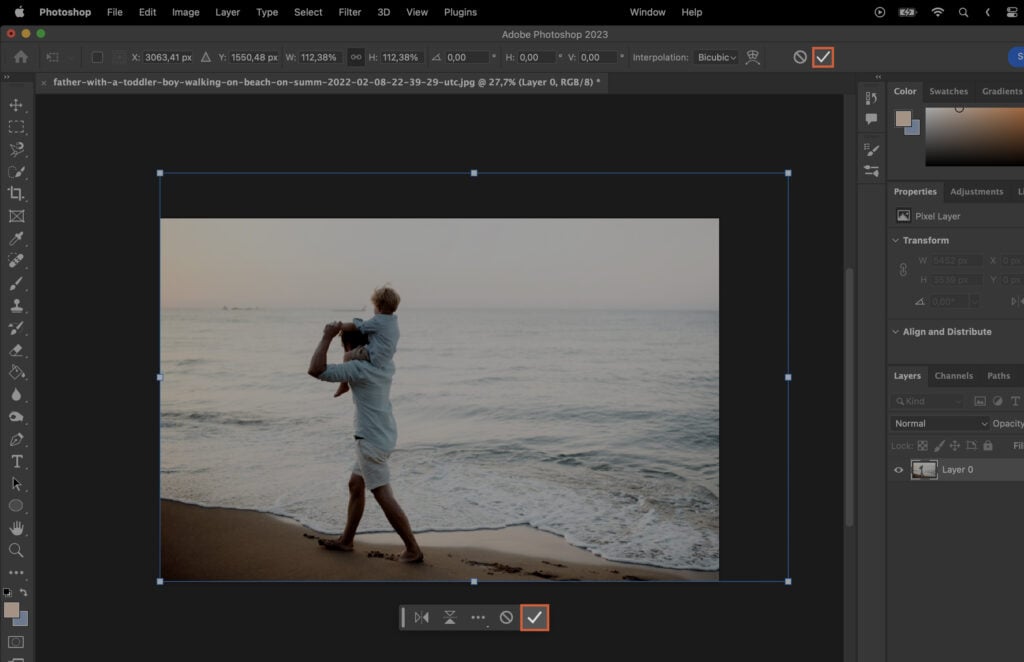Viewport: 1024px width, 662px height.
Task: Grab the Hand tool
Action: [x=16, y=527]
